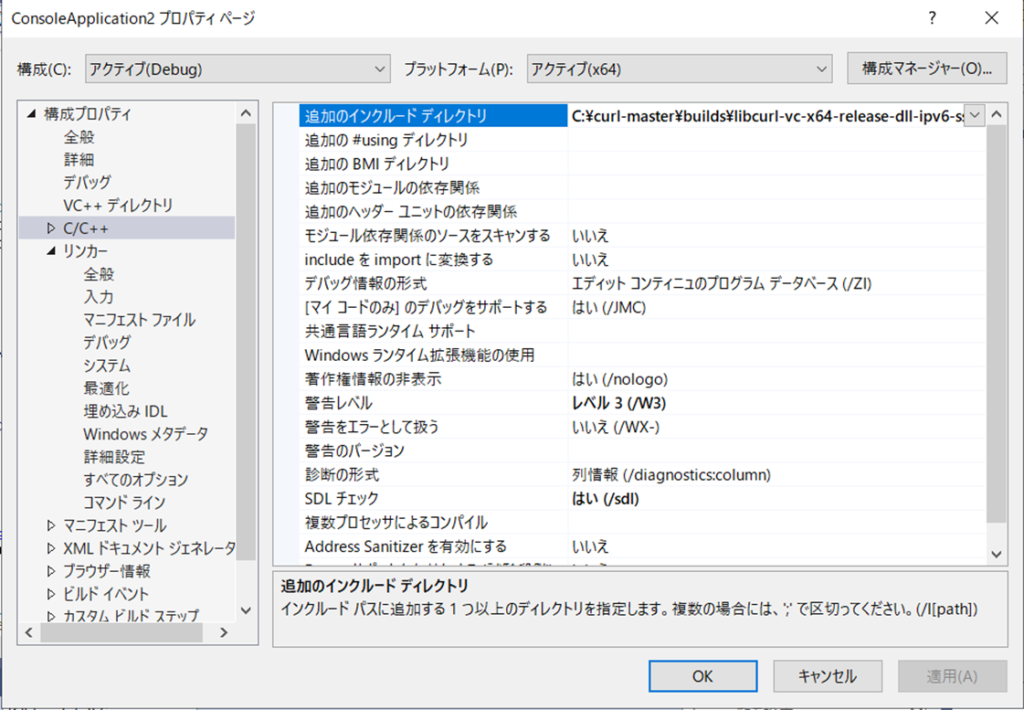This screenshot has width=1024, height=710.
Task: Expand the C/C++ tree node
Action: pos(52,228)
